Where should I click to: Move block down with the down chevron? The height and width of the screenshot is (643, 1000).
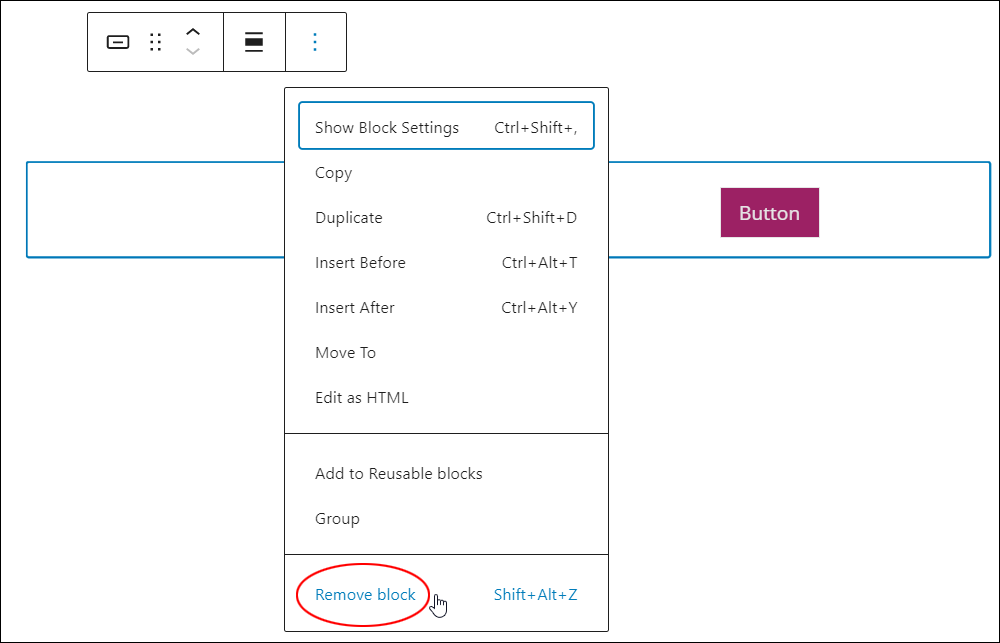coord(193,52)
